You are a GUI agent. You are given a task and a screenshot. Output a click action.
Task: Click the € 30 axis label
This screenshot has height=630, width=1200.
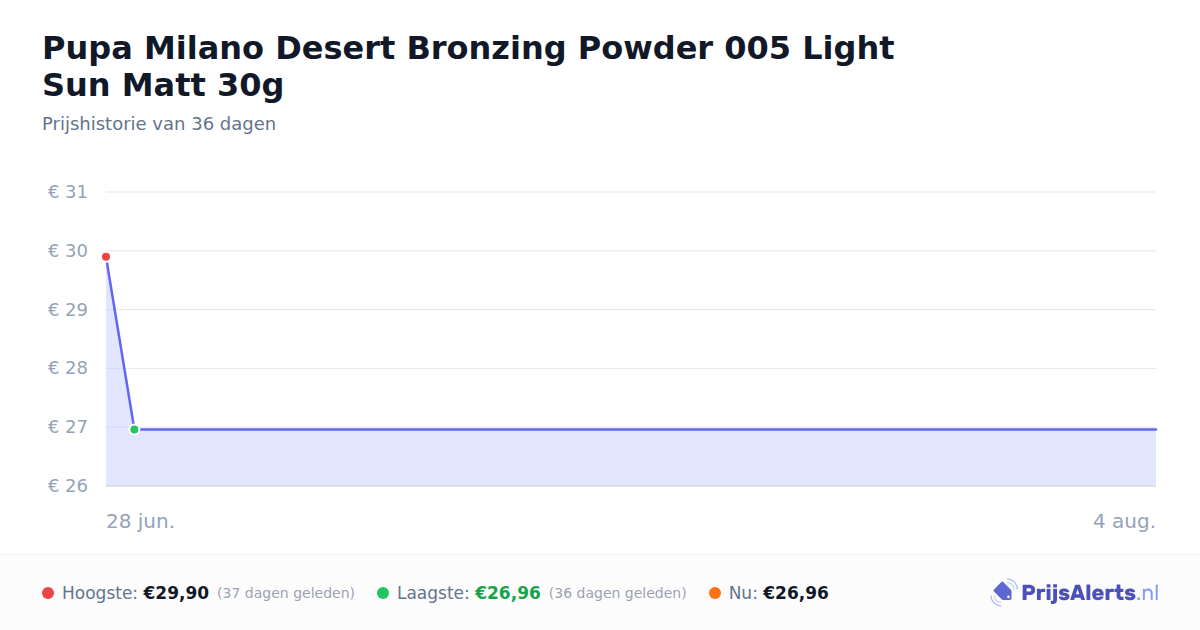click(x=68, y=251)
